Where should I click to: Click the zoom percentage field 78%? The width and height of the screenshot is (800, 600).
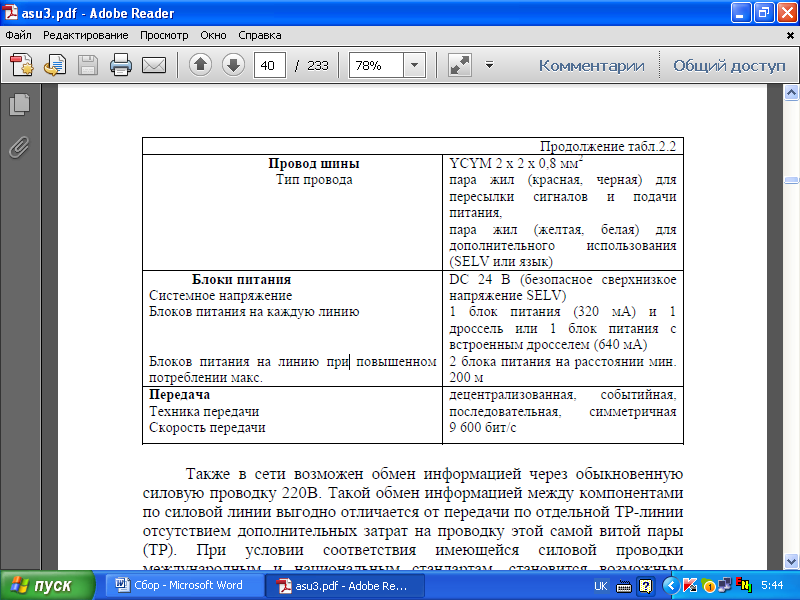[x=376, y=65]
